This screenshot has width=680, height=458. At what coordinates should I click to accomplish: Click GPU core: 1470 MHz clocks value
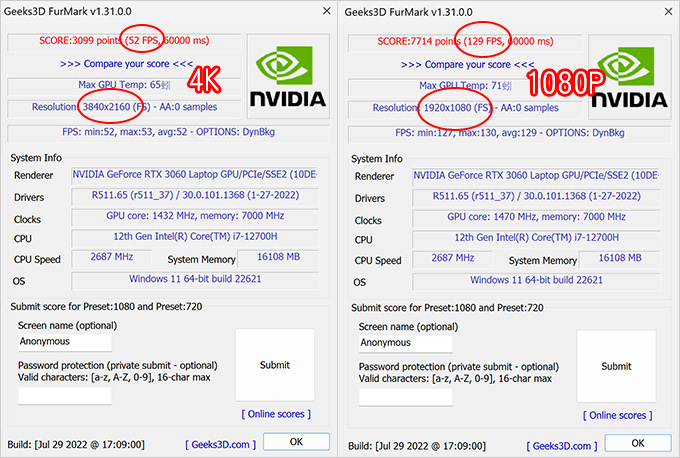coord(536,216)
